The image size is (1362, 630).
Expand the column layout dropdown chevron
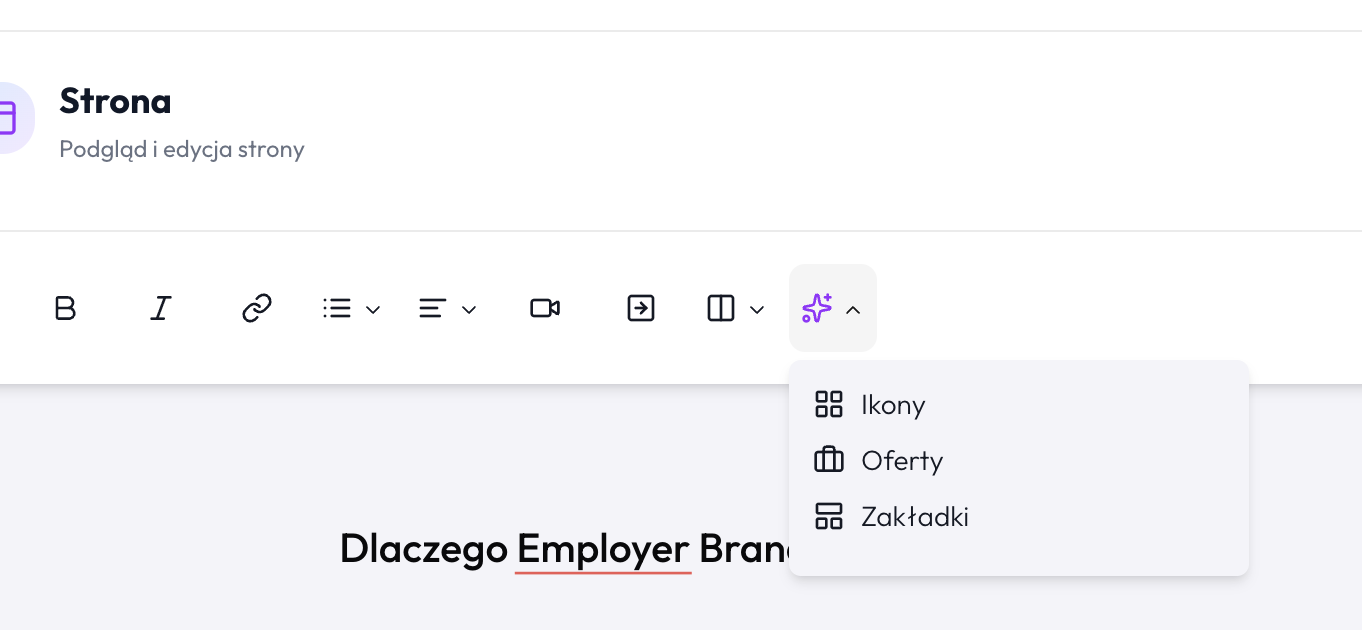click(x=756, y=310)
